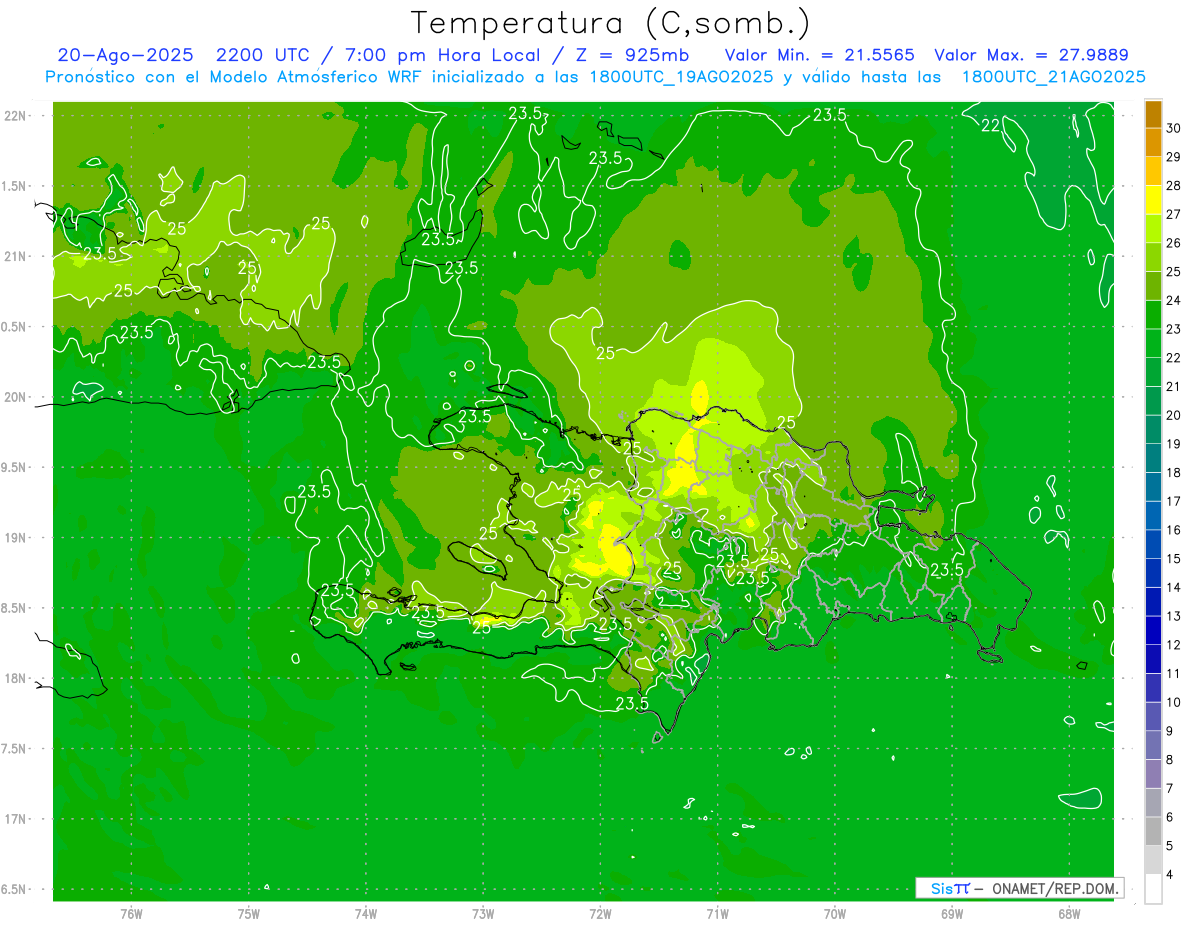Viewport: 1200px width, 927px height.
Task: Click the '14' value on the color legend
Action: pos(1174,587)
